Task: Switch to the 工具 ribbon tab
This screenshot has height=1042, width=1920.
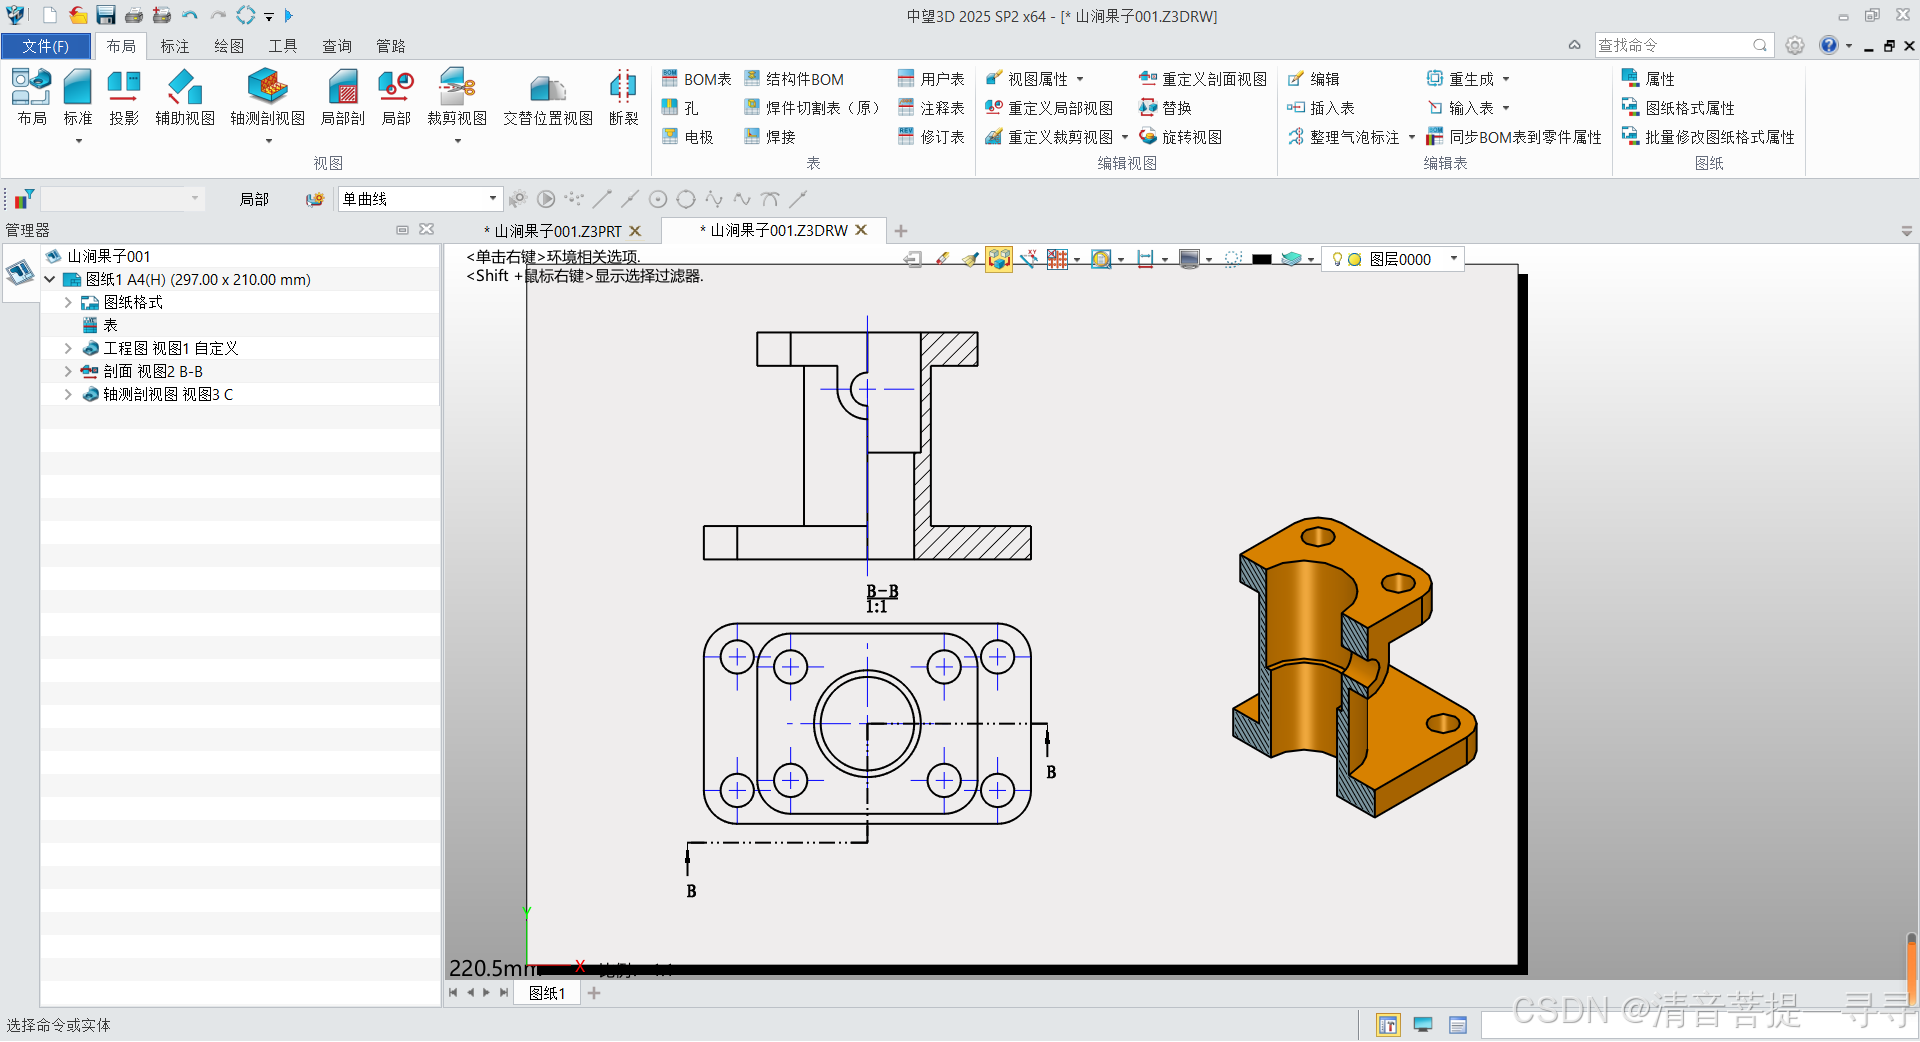Action: pyautogui.click(x=283, y=46)
